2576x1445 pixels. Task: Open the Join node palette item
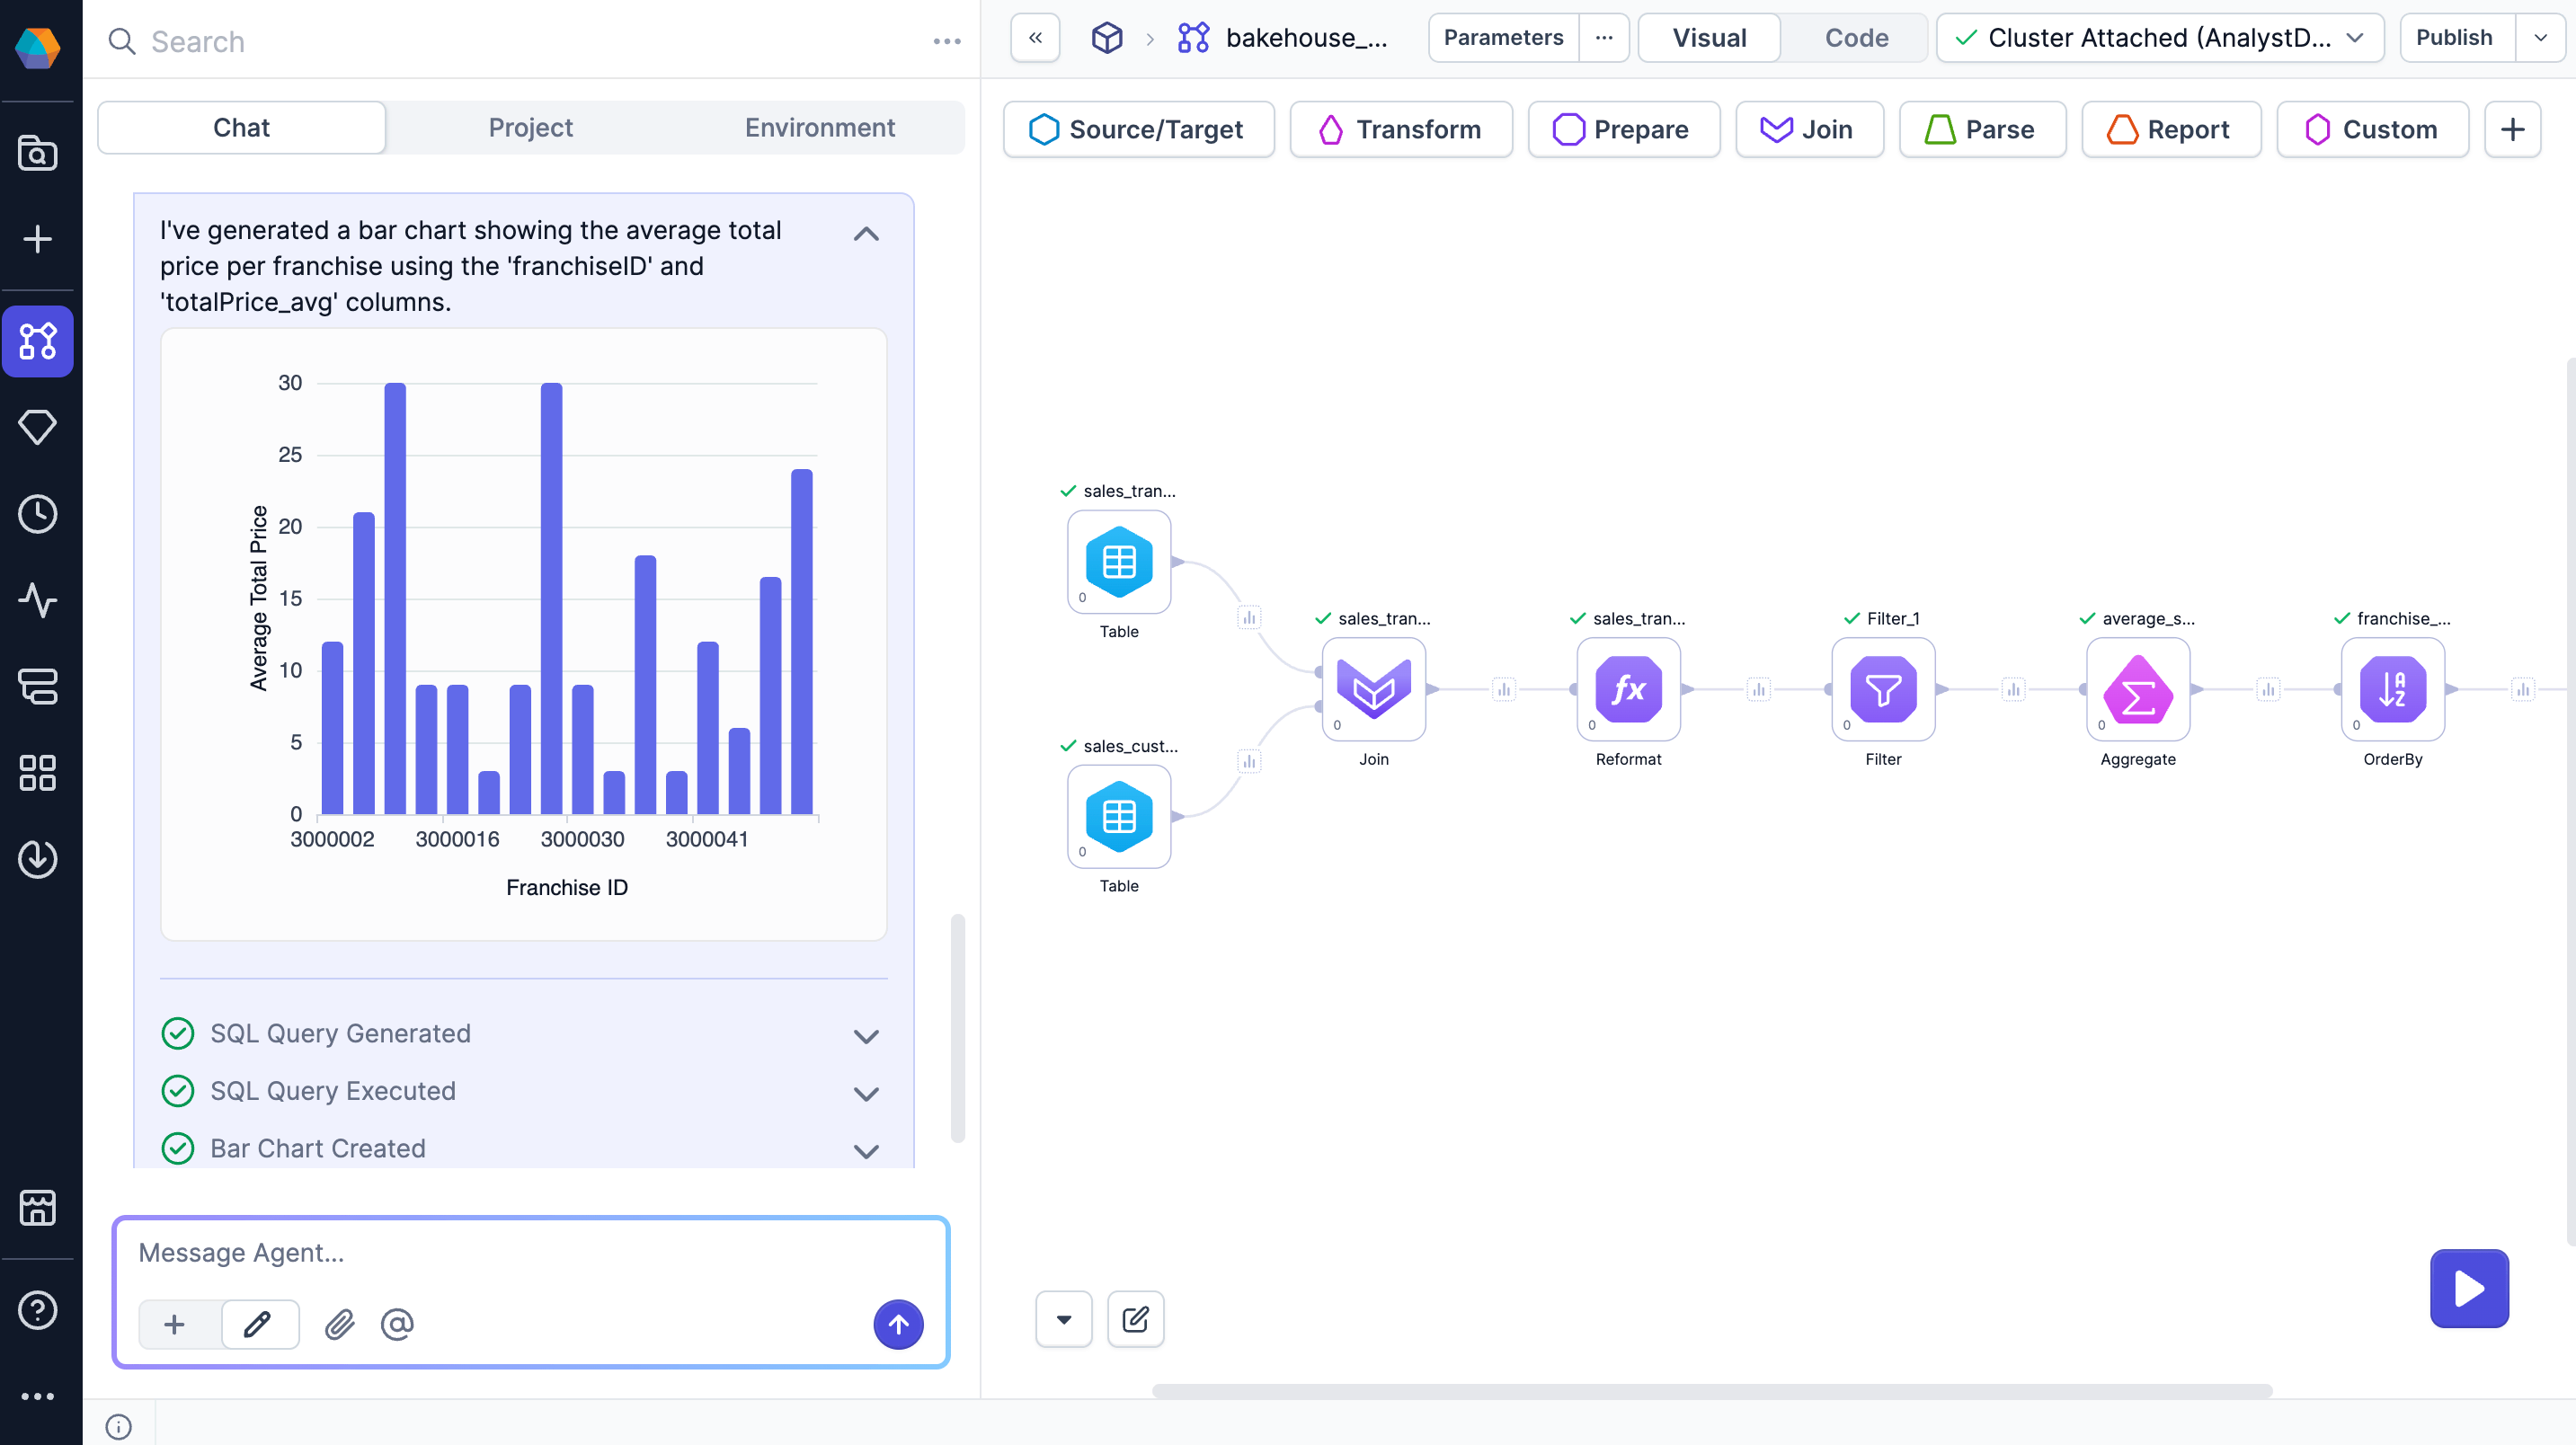1810,129
